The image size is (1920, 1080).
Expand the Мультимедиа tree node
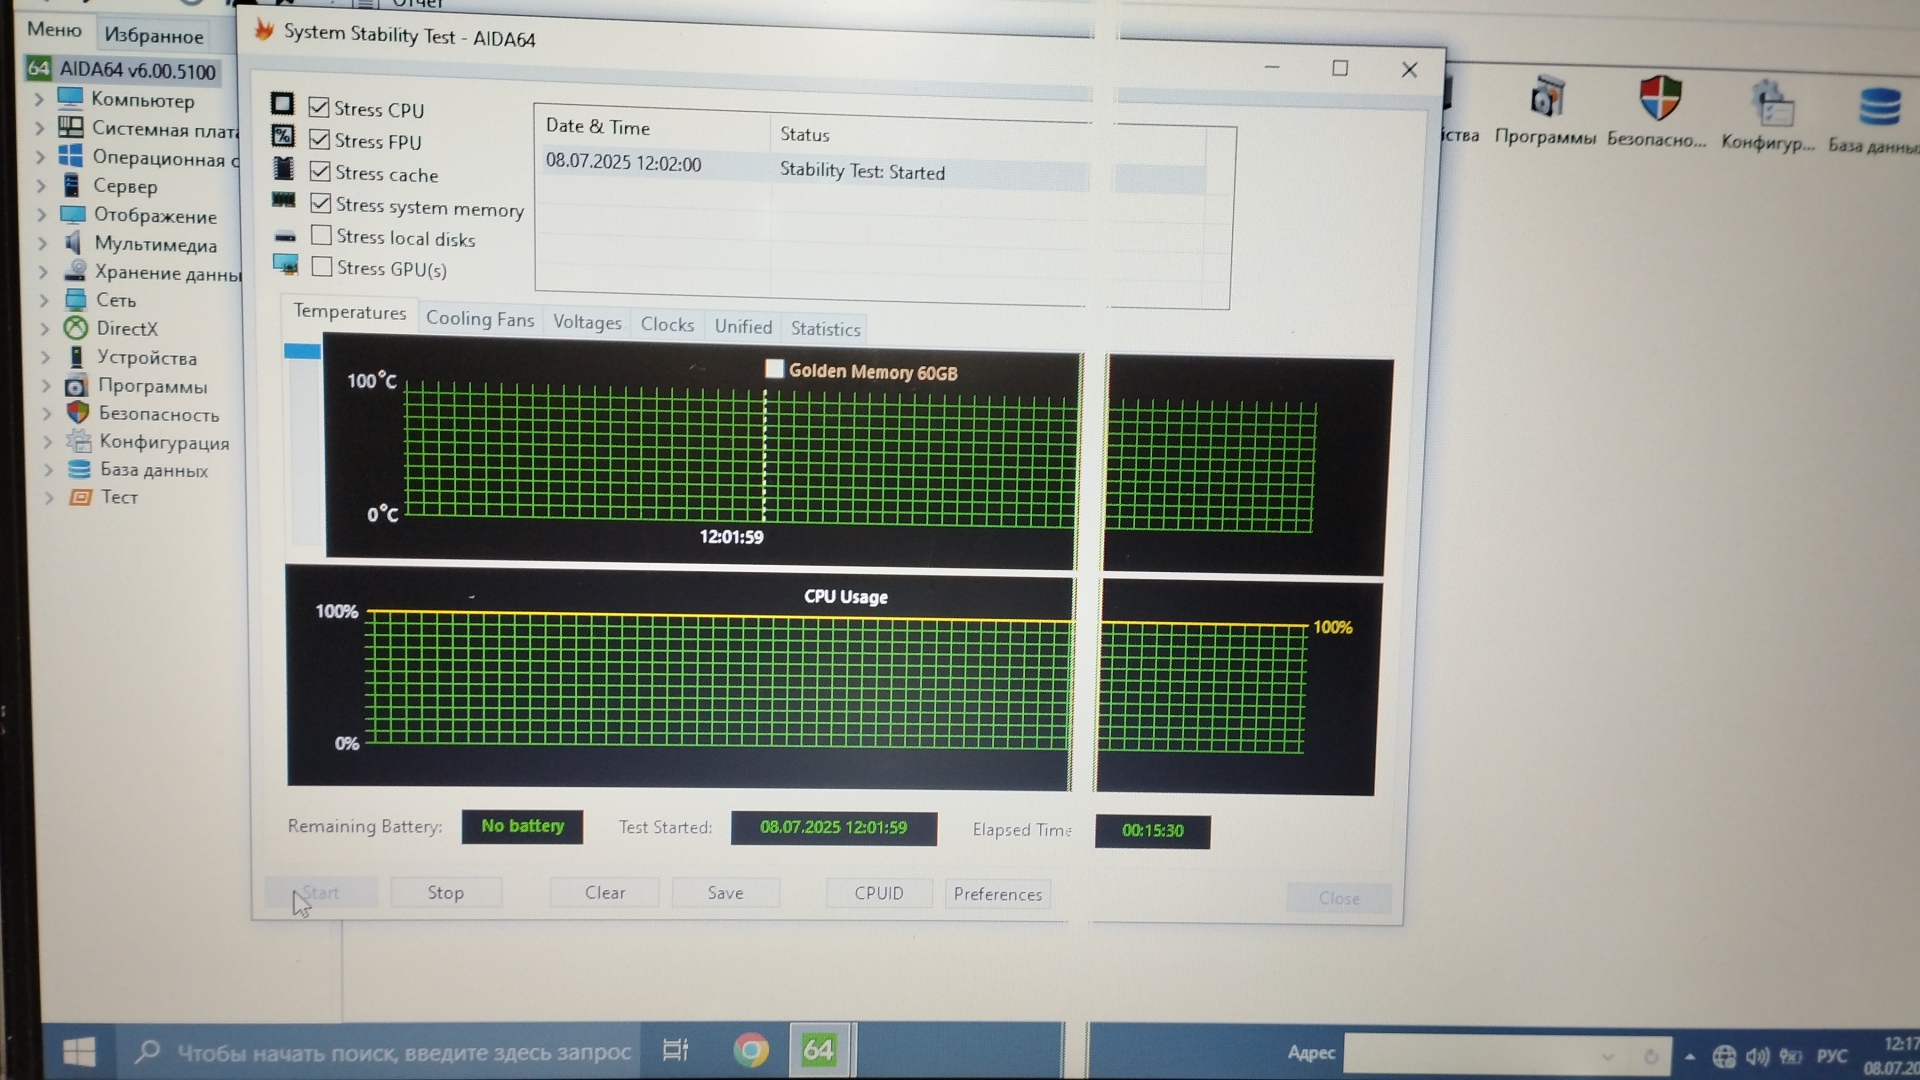coord(42,243)
